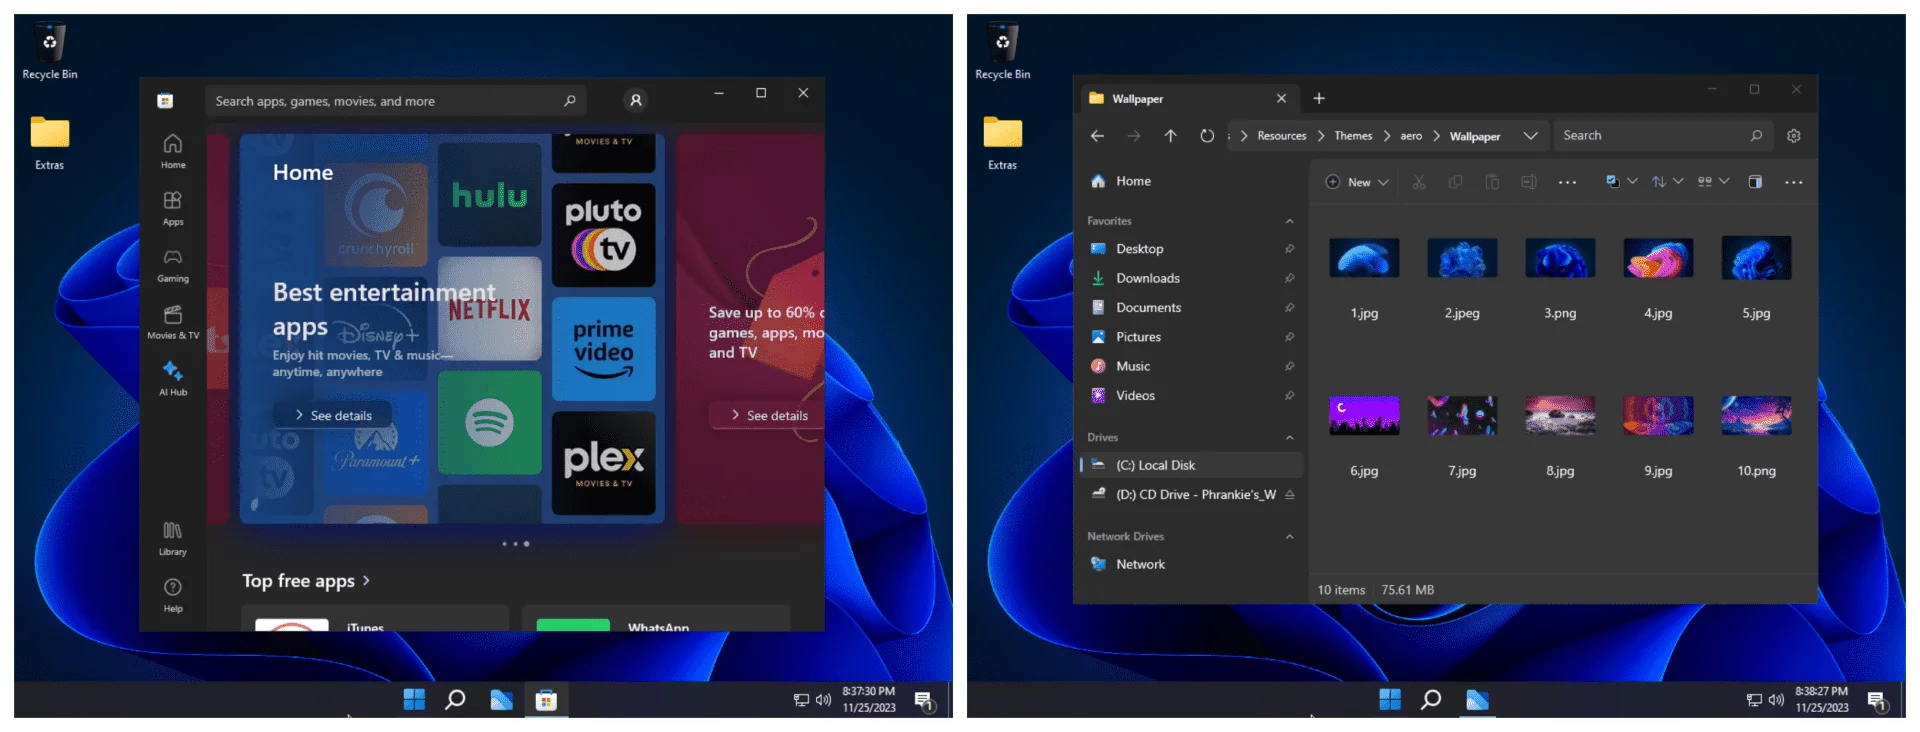1920x732 pixels.
Task: Refresh the Wallpaper folder view
Action: [x=1207, y=136]
